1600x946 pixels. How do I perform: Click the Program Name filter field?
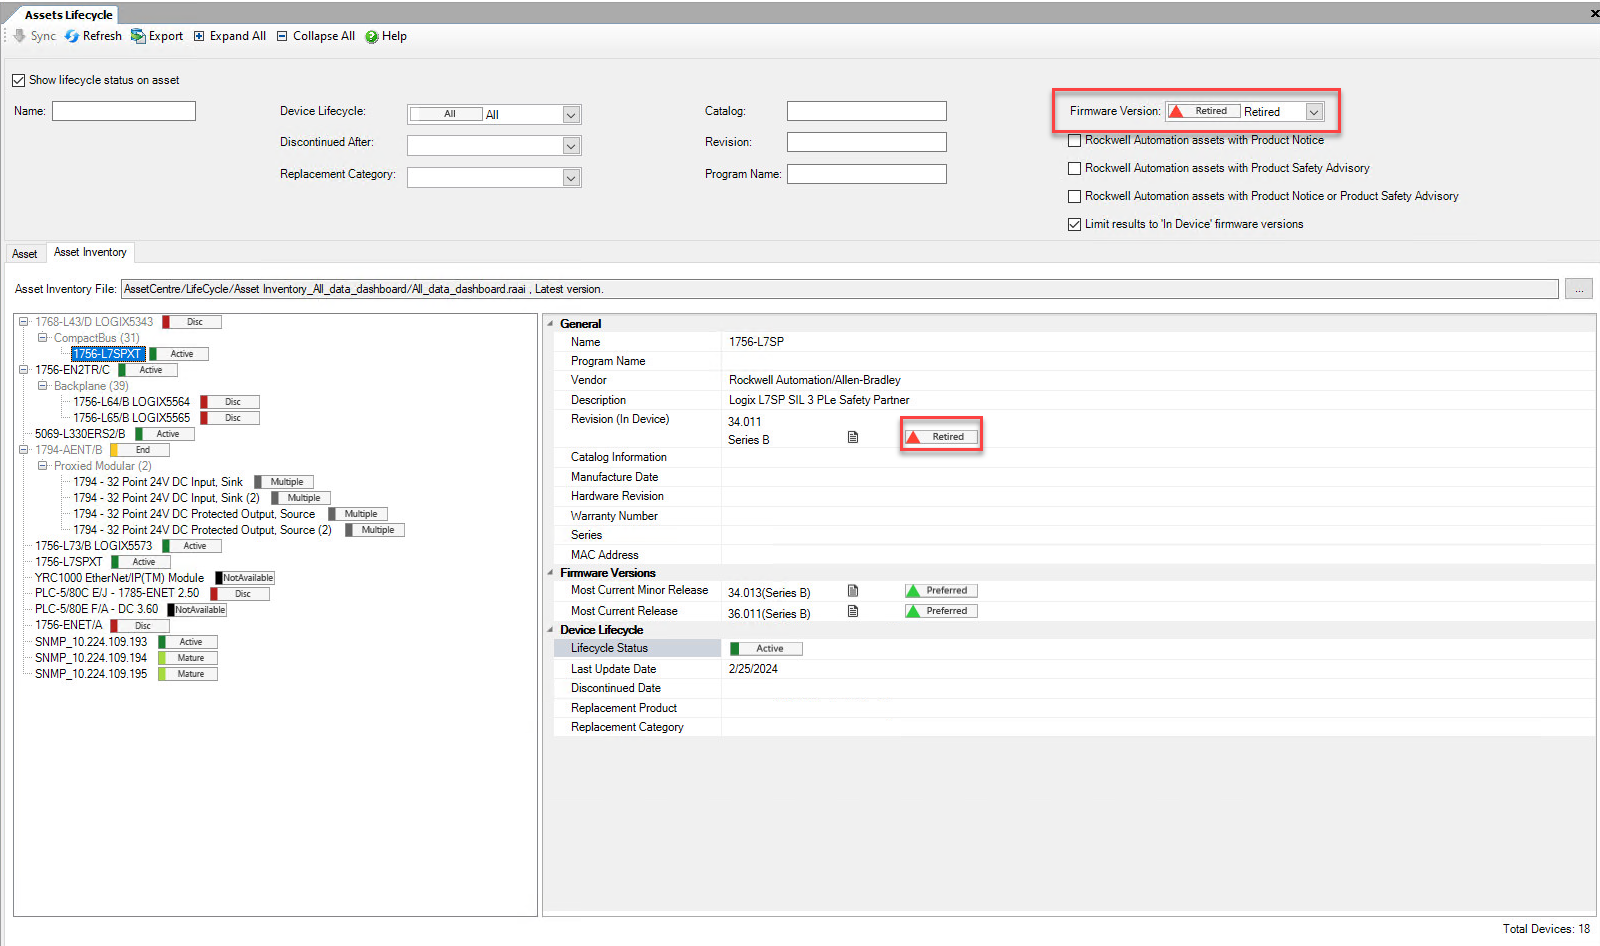tap(867, 174)
